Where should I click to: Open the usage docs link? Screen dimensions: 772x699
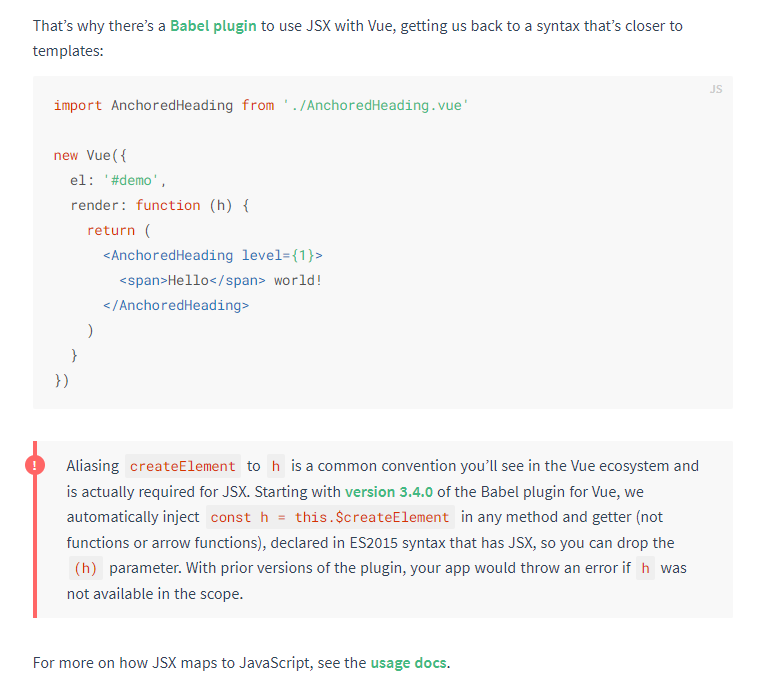coord(408,662)
